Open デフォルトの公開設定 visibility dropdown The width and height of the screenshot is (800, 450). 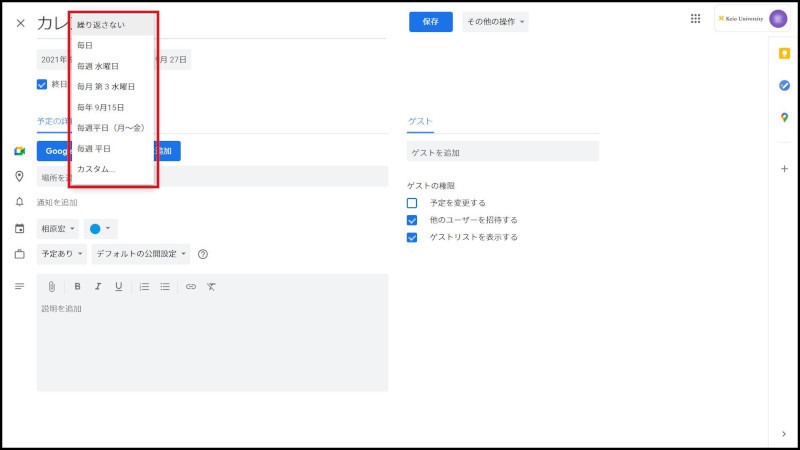point(140,254)
